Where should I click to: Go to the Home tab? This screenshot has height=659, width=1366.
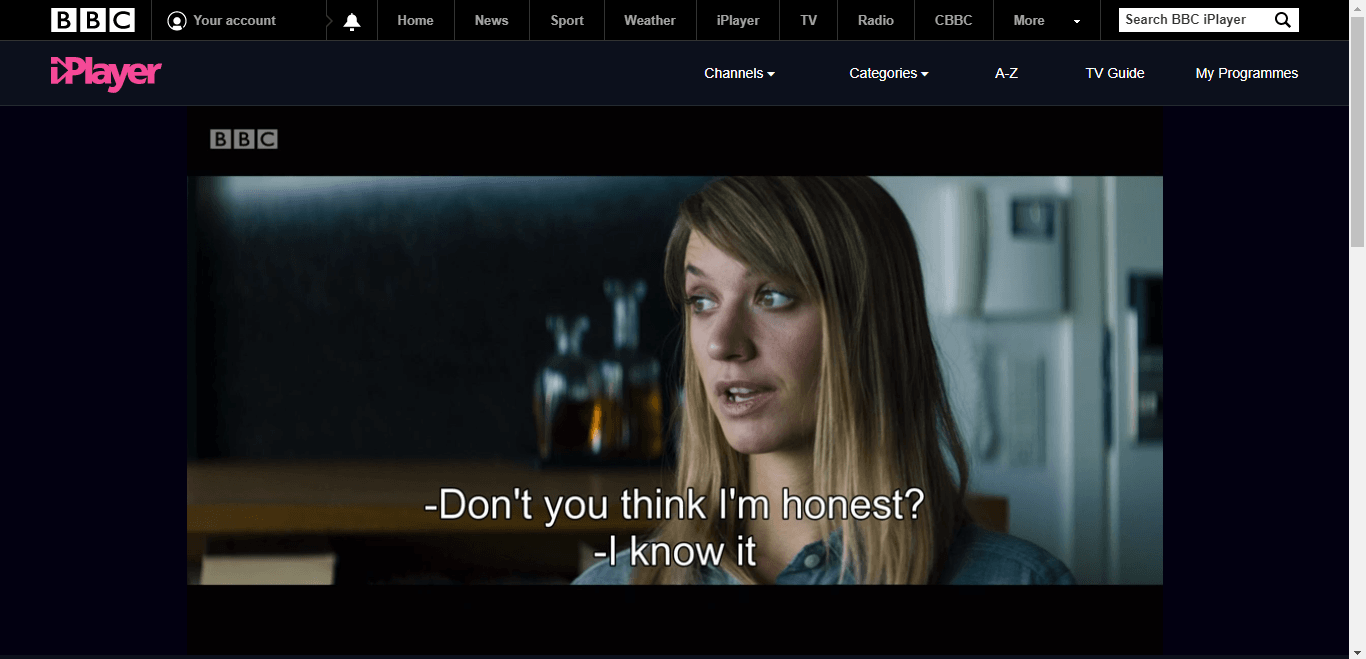pos(415,20)
